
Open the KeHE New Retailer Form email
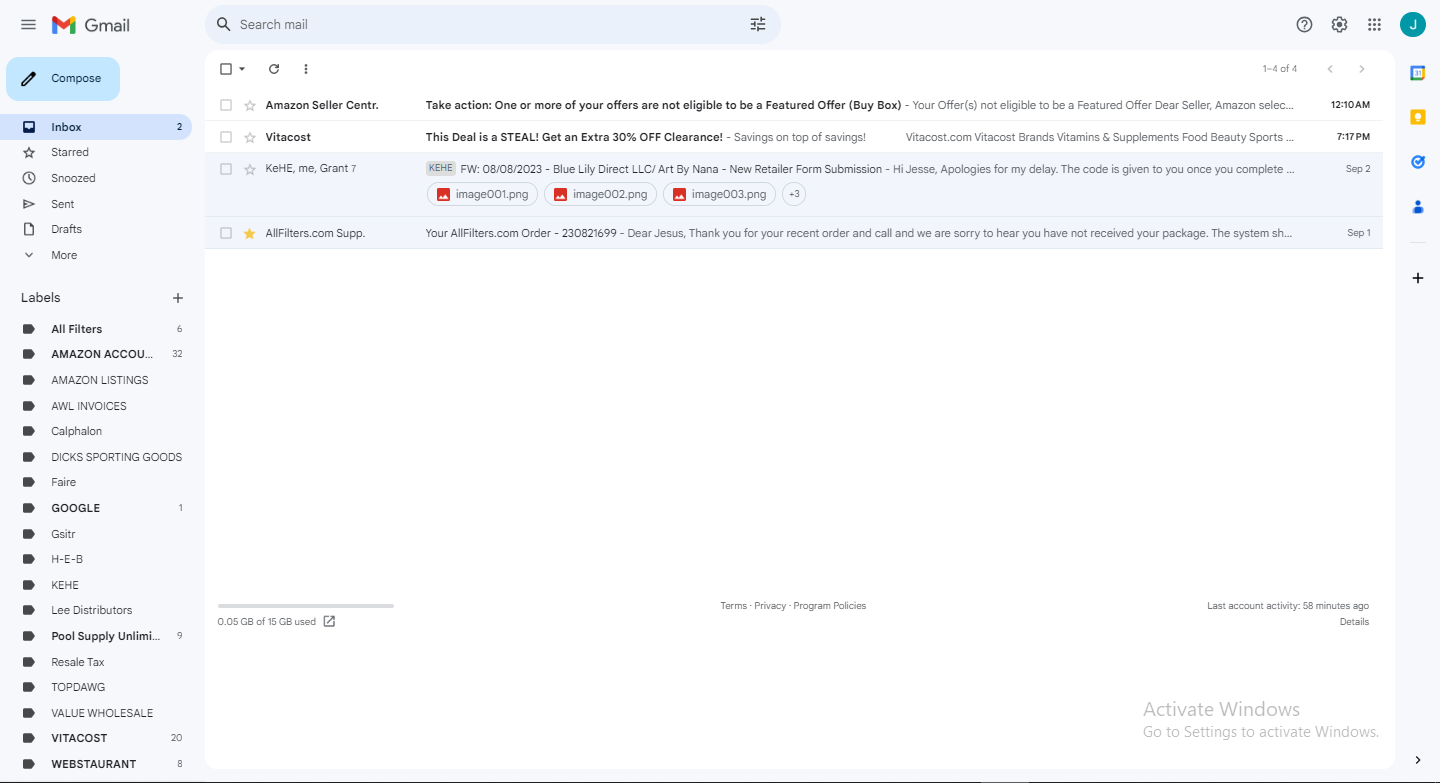click(x=794, y=185)
